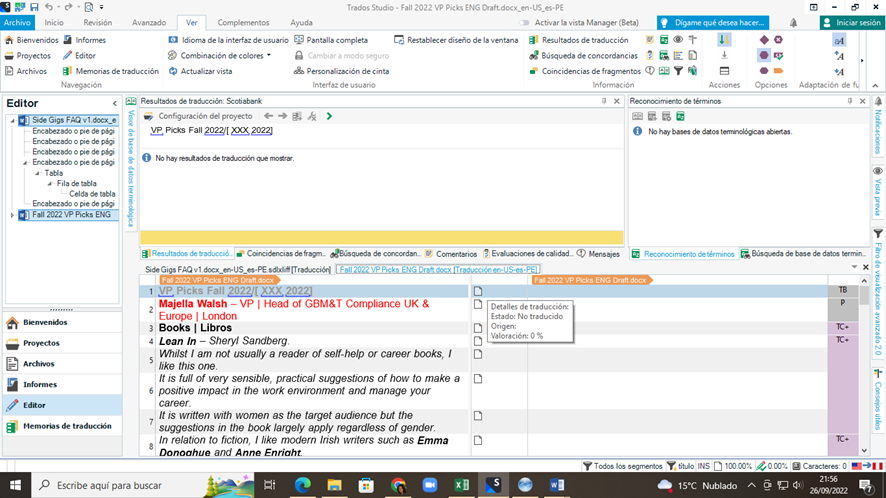The image size is (886, 498).
Task: Open the Mensajes tab
Action: [598, 254]
